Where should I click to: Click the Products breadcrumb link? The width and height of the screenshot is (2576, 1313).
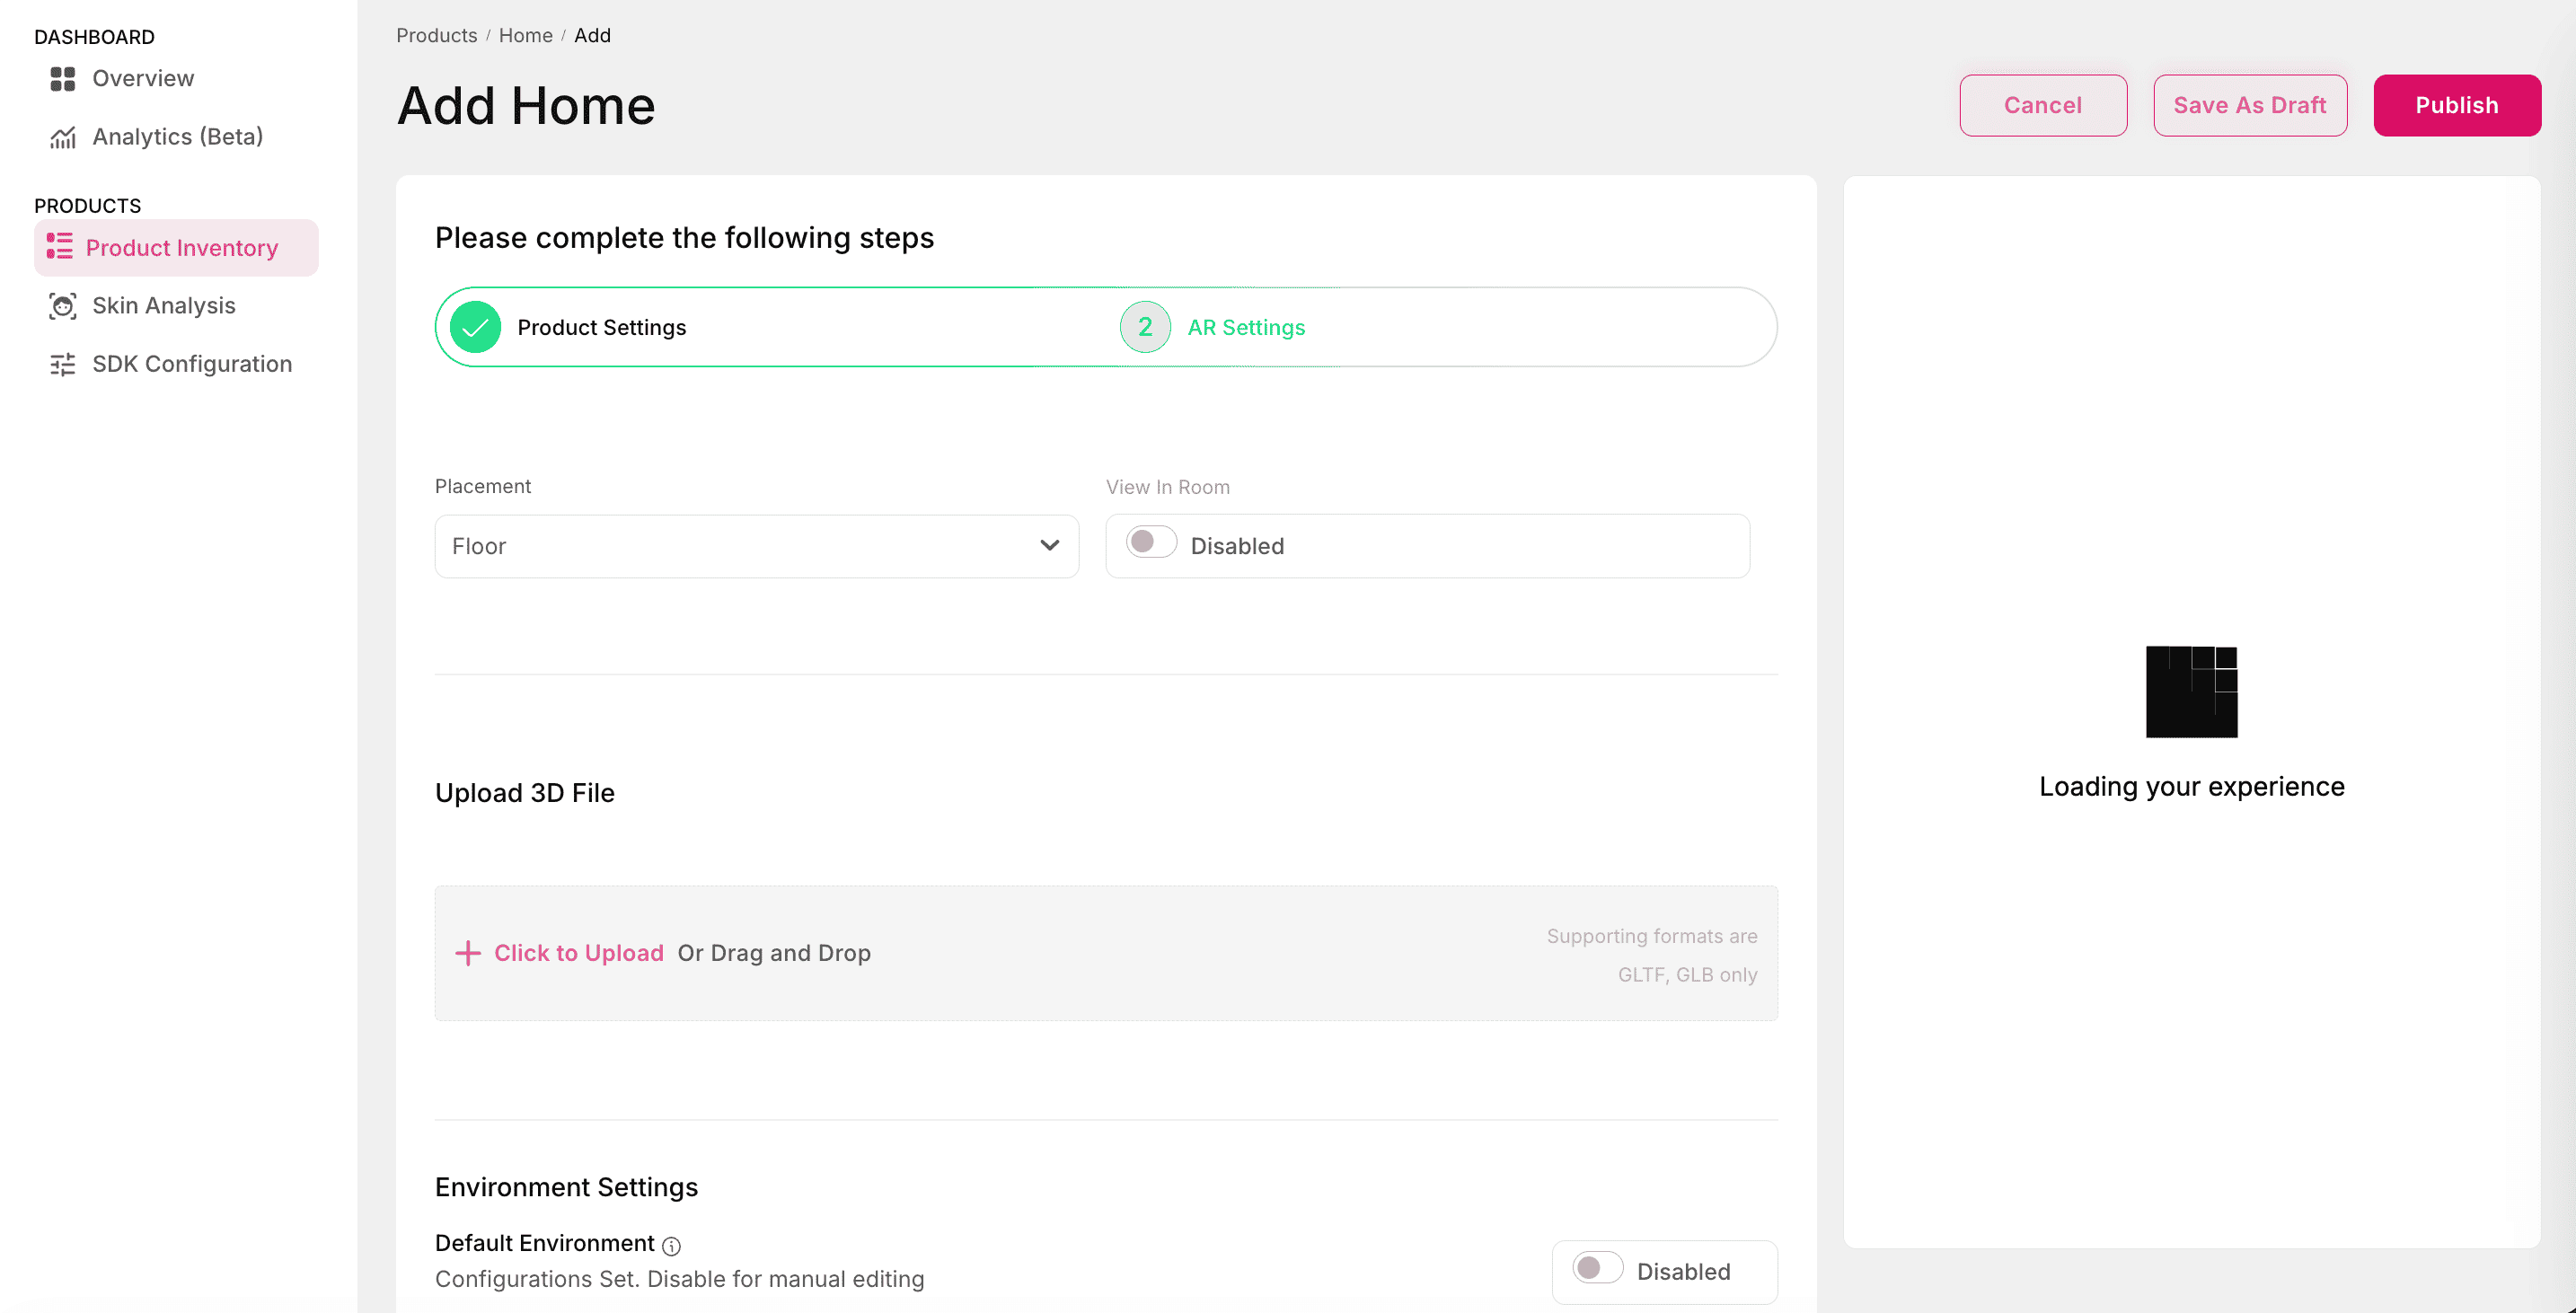click(436, 35)
